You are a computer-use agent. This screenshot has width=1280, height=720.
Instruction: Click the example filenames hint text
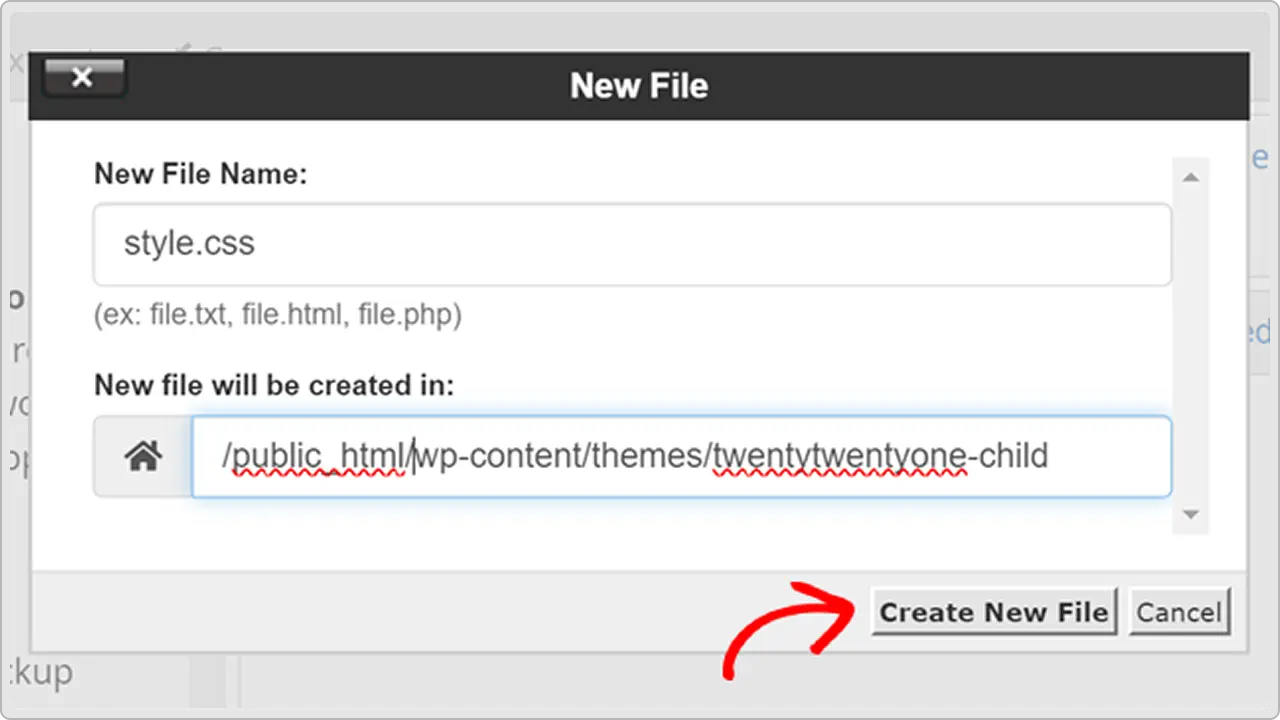coord(278,316)
